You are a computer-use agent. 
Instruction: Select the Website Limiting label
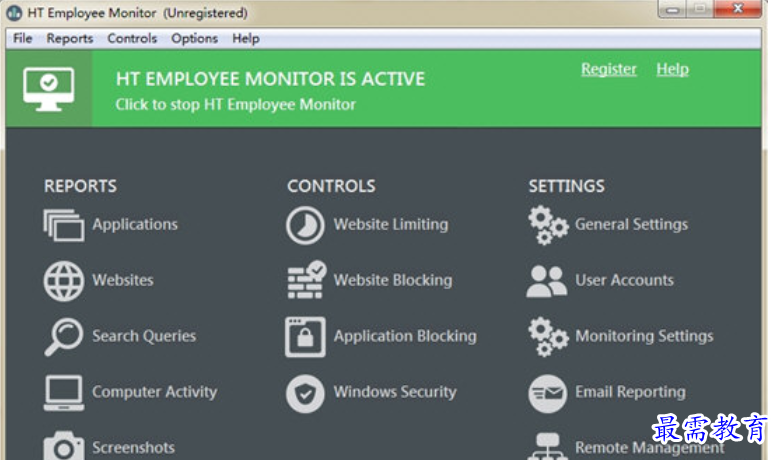pos(391,225)
